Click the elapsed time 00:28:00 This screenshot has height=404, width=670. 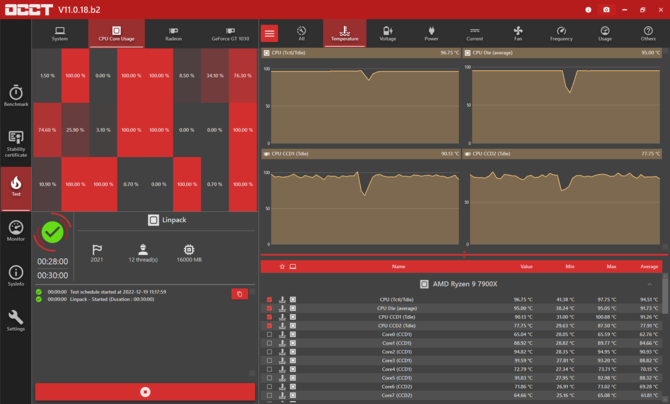click(53, 261)
